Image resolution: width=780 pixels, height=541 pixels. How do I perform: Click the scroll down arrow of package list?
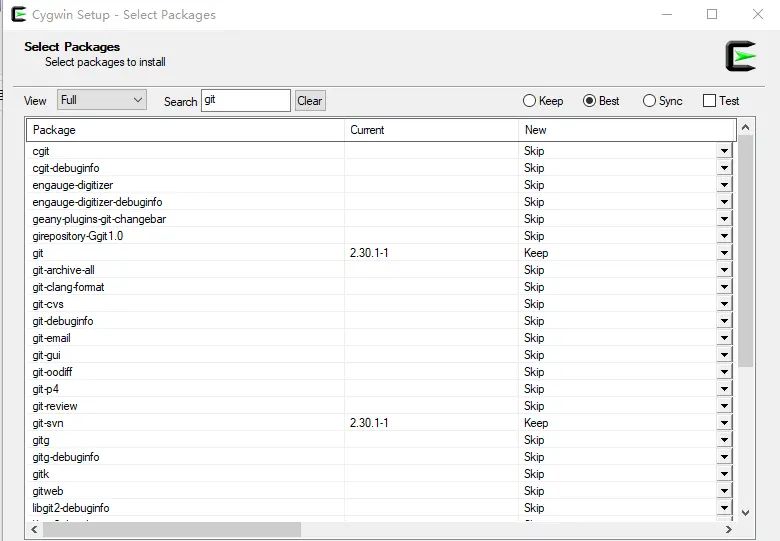(x=745, y=512)
